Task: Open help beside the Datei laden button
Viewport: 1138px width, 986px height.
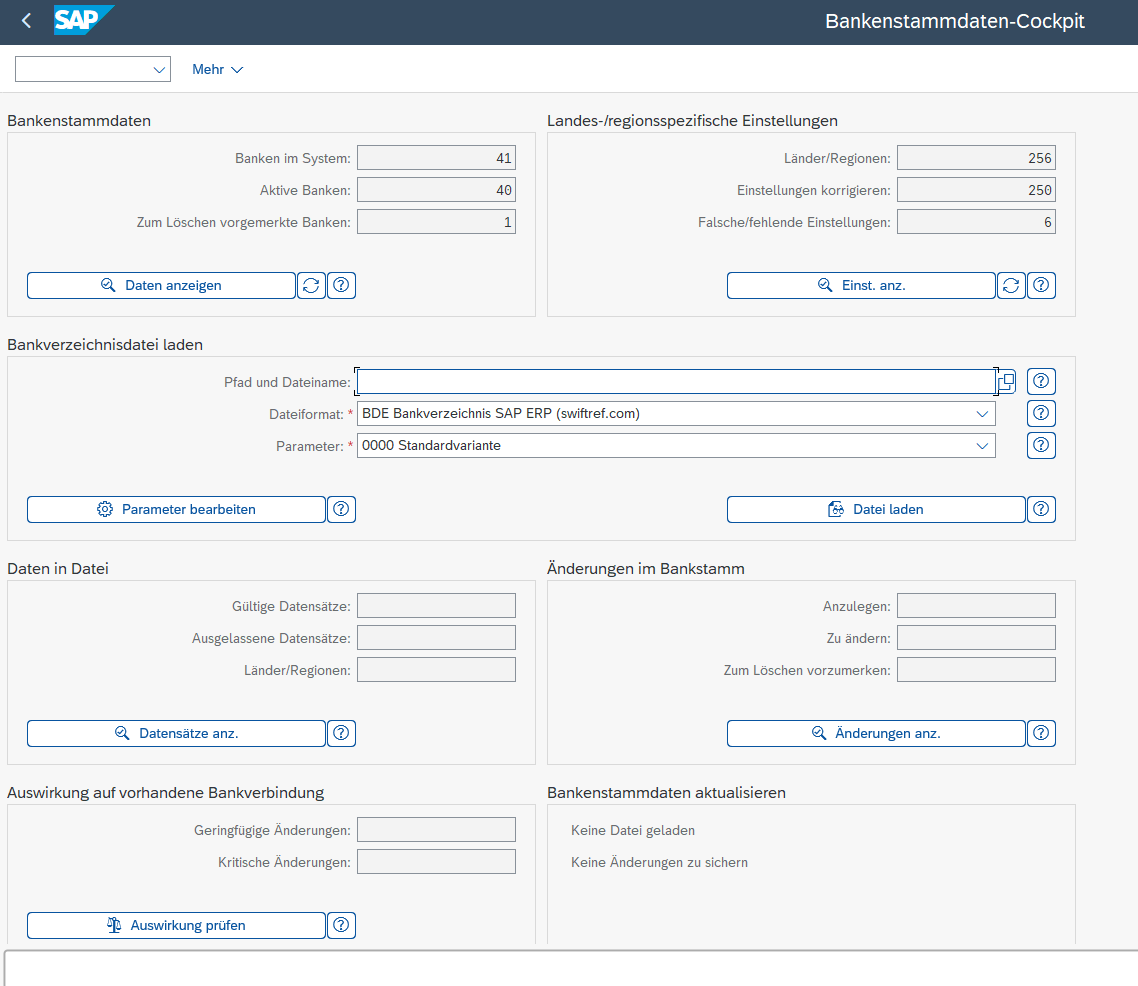Action: point(1042,509)
